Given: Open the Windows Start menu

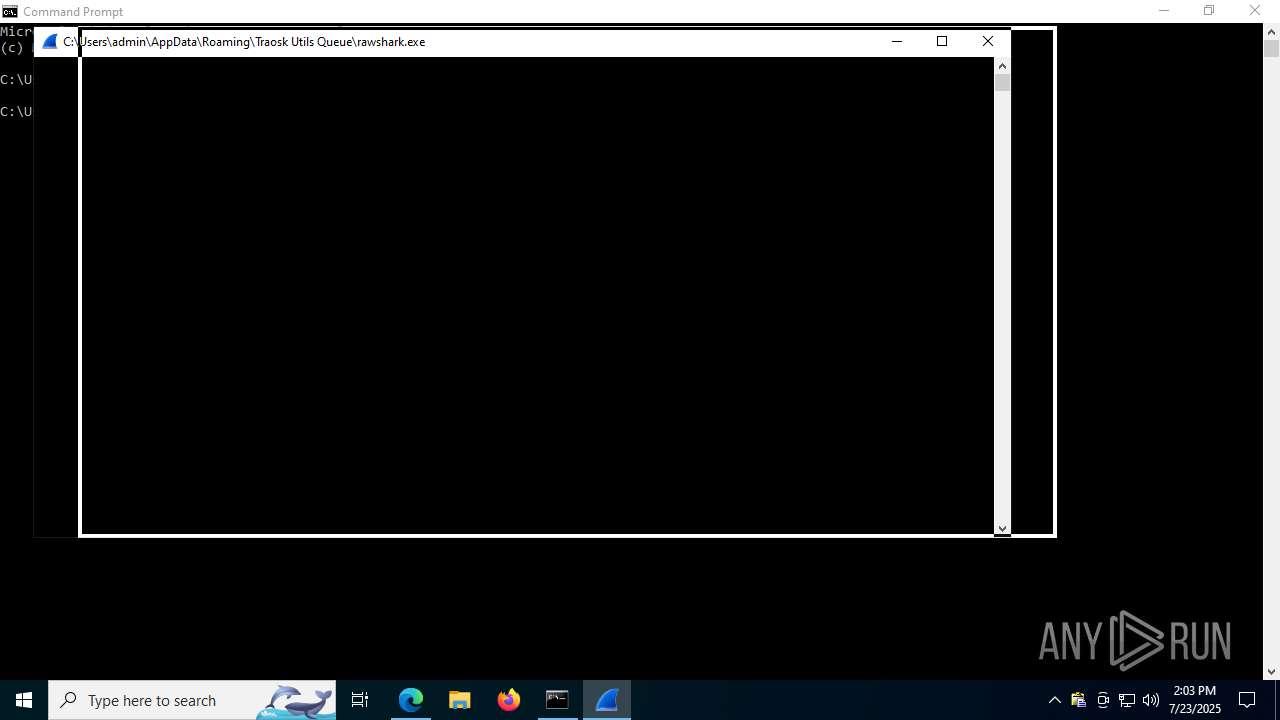Looking at the screenshot, I should pos(24,700).
